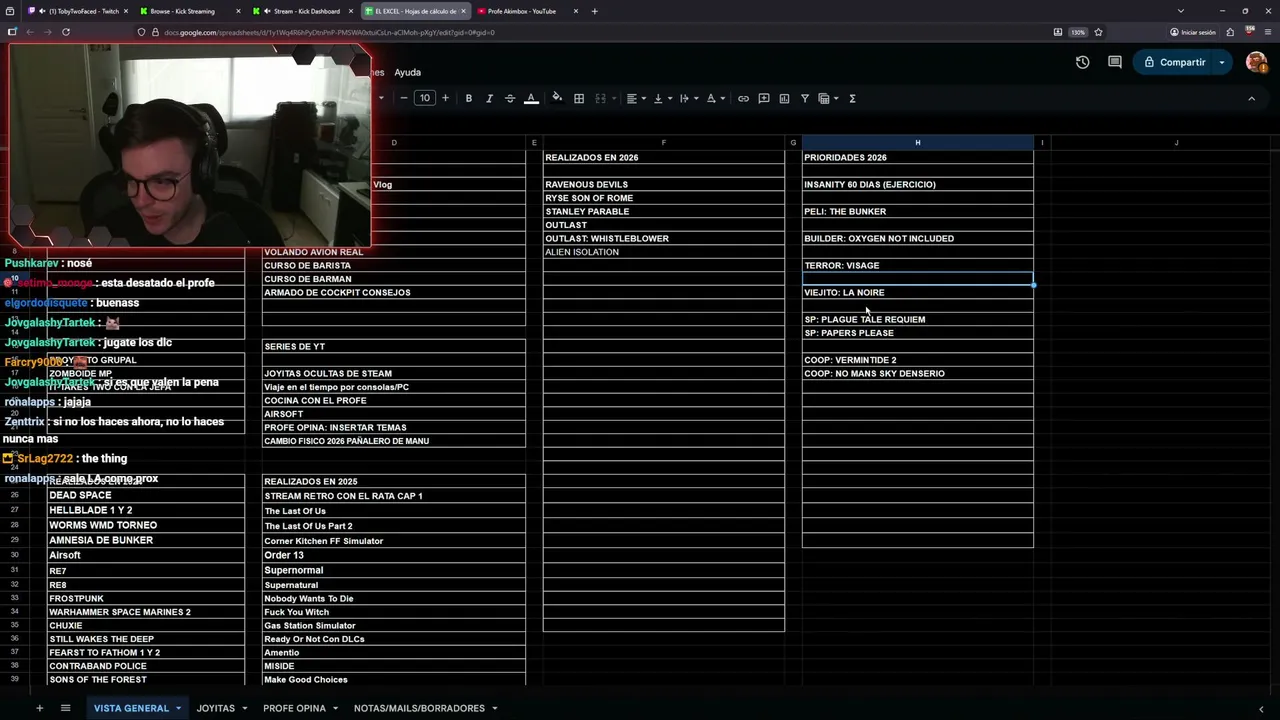
Task: Open the Compartir dropdown arrow
Action: (x=1222, y=62)
